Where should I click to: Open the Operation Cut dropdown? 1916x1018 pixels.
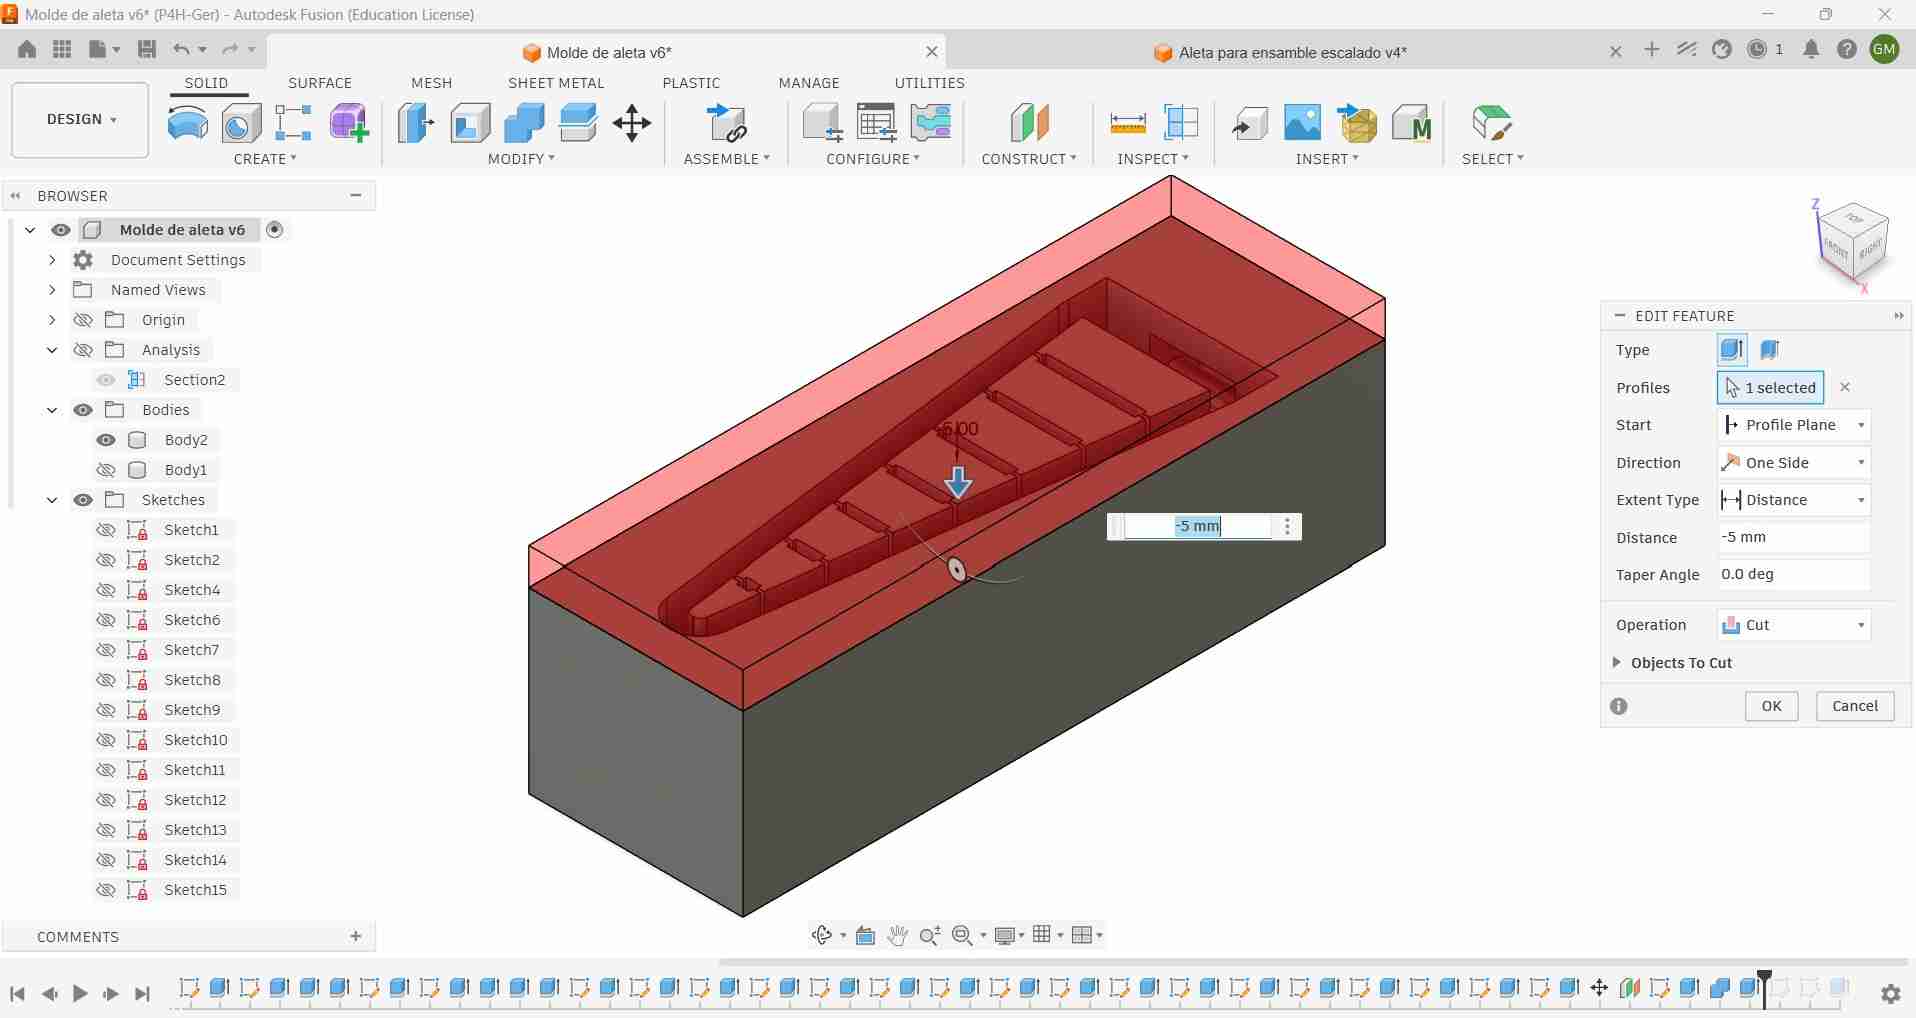1794,625
